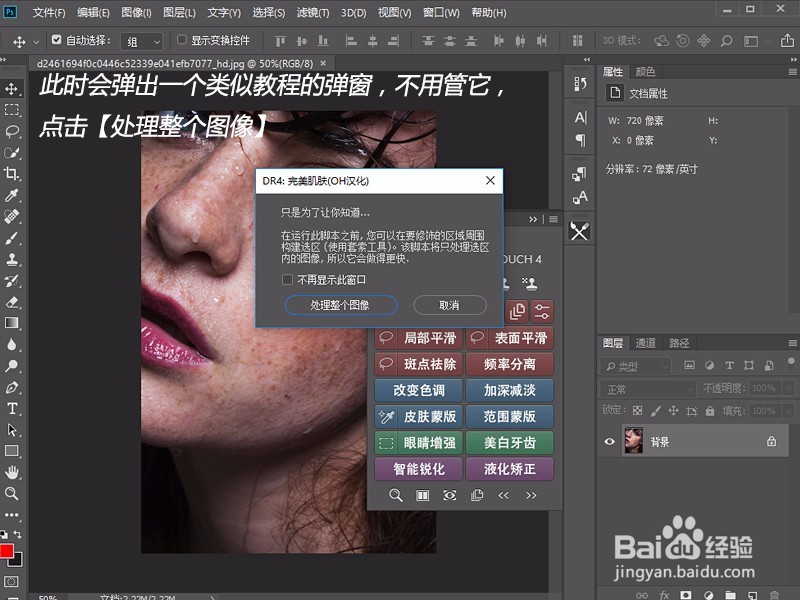
Task: Open the Properties panel flyout menu
Action: (x=792, y=72)
